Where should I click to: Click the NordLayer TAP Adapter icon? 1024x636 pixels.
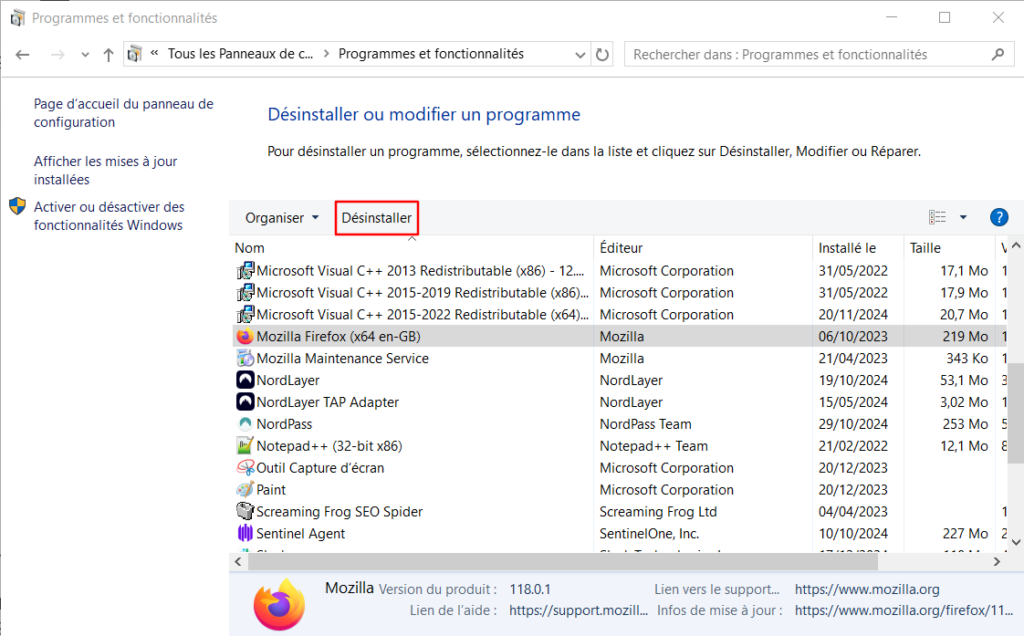pos(245,402)
